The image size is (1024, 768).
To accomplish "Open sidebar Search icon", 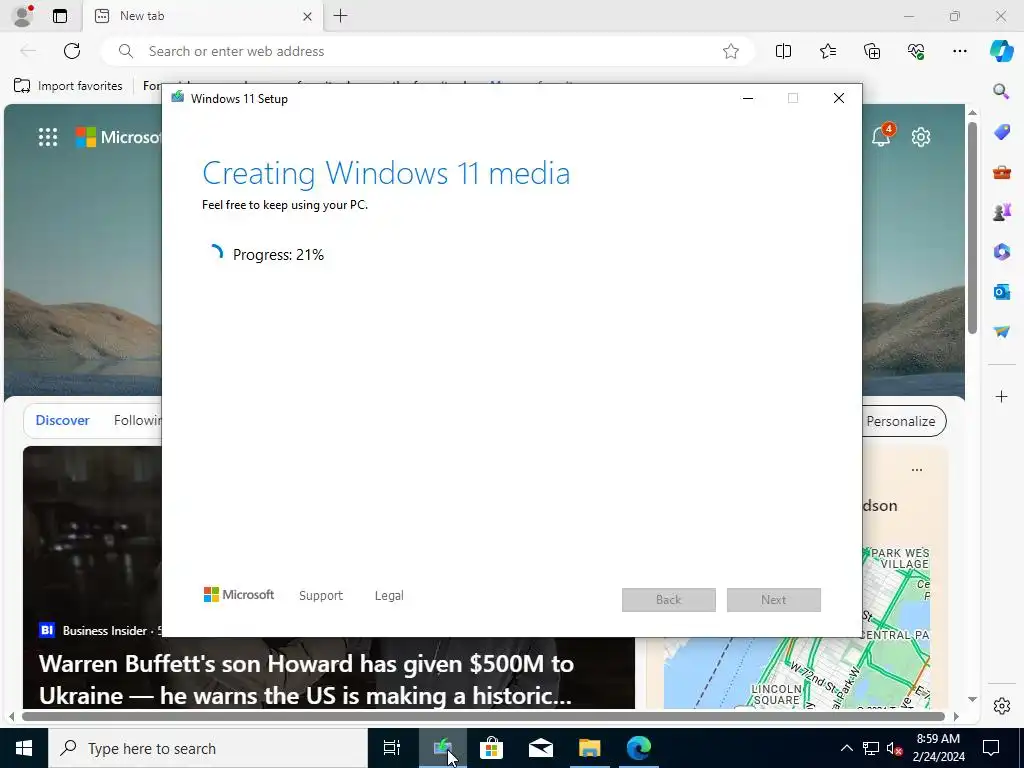I will pos(1001,91).
